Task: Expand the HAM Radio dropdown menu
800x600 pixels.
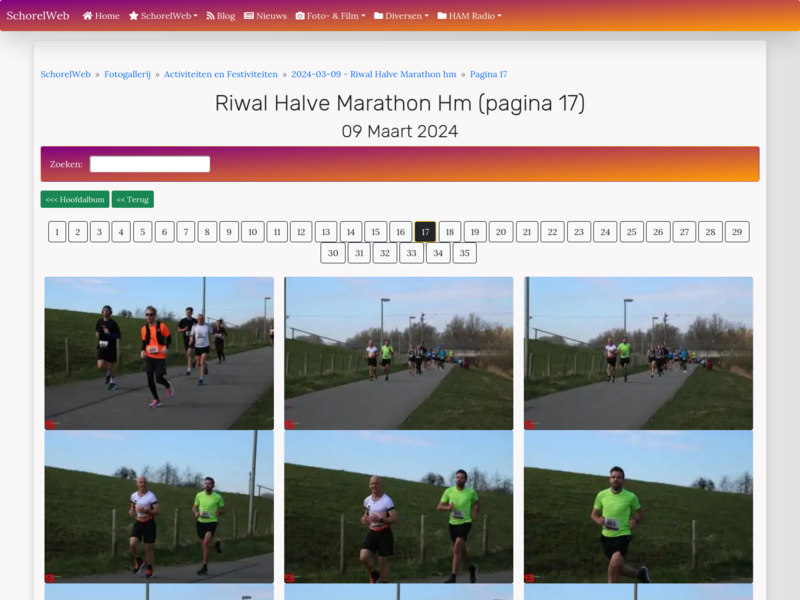Action: 469,16
